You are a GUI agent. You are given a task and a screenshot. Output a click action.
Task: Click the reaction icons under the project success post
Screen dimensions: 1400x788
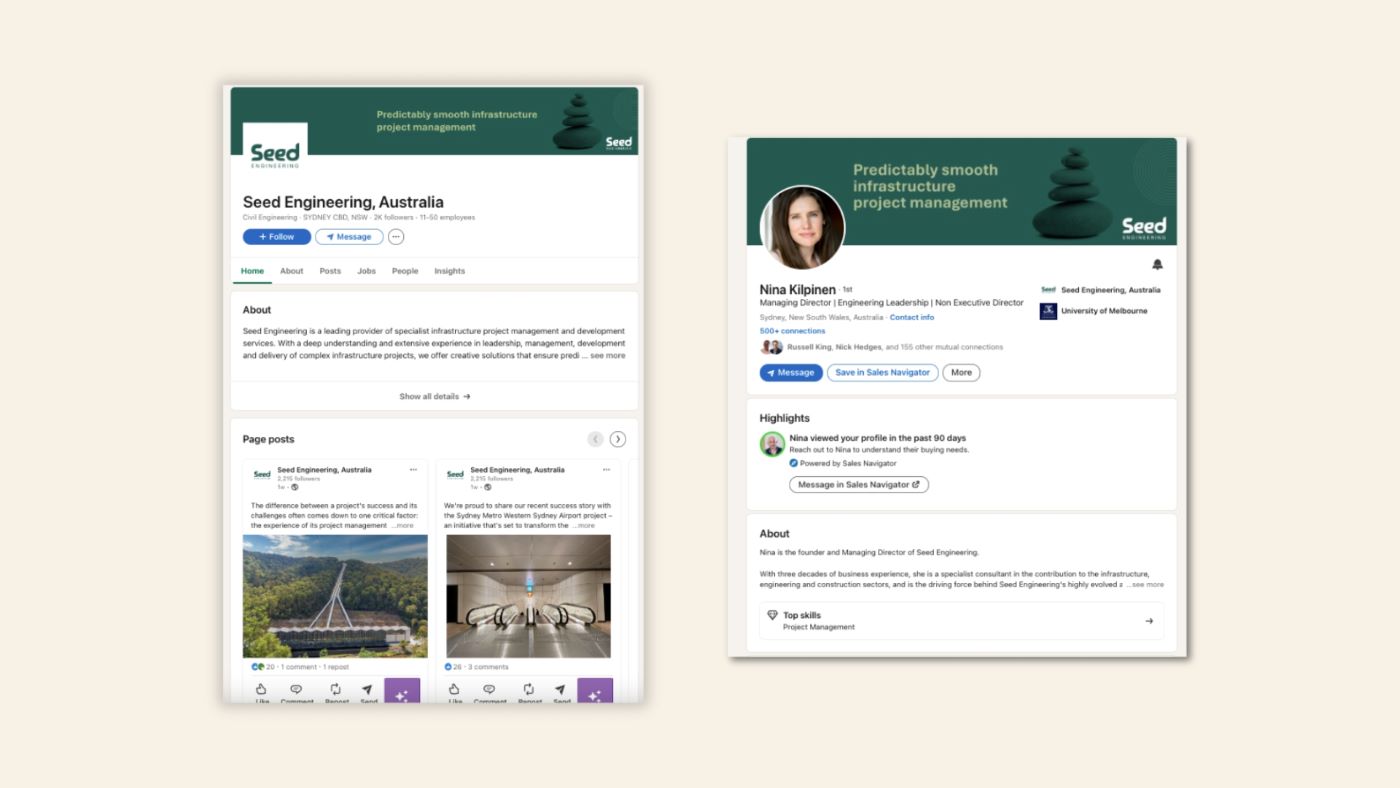[x=258, y=667]
